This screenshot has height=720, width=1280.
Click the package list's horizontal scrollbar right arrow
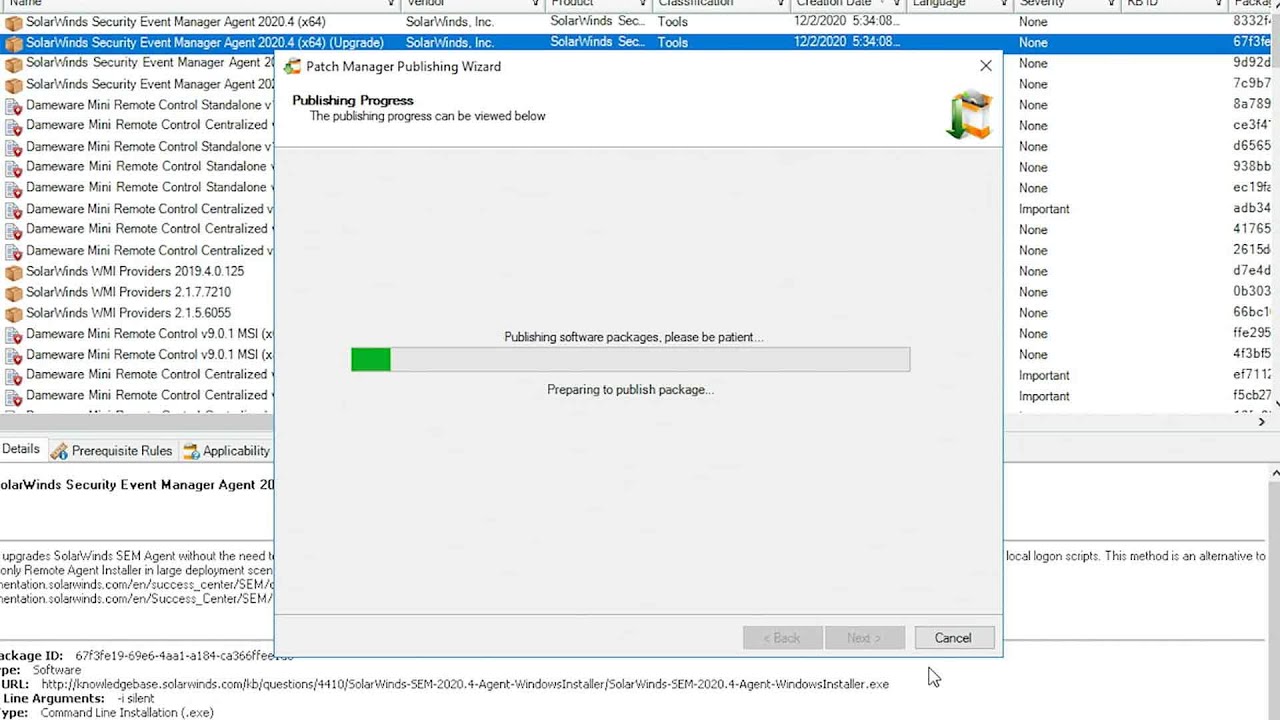[x=1261, y=422]
